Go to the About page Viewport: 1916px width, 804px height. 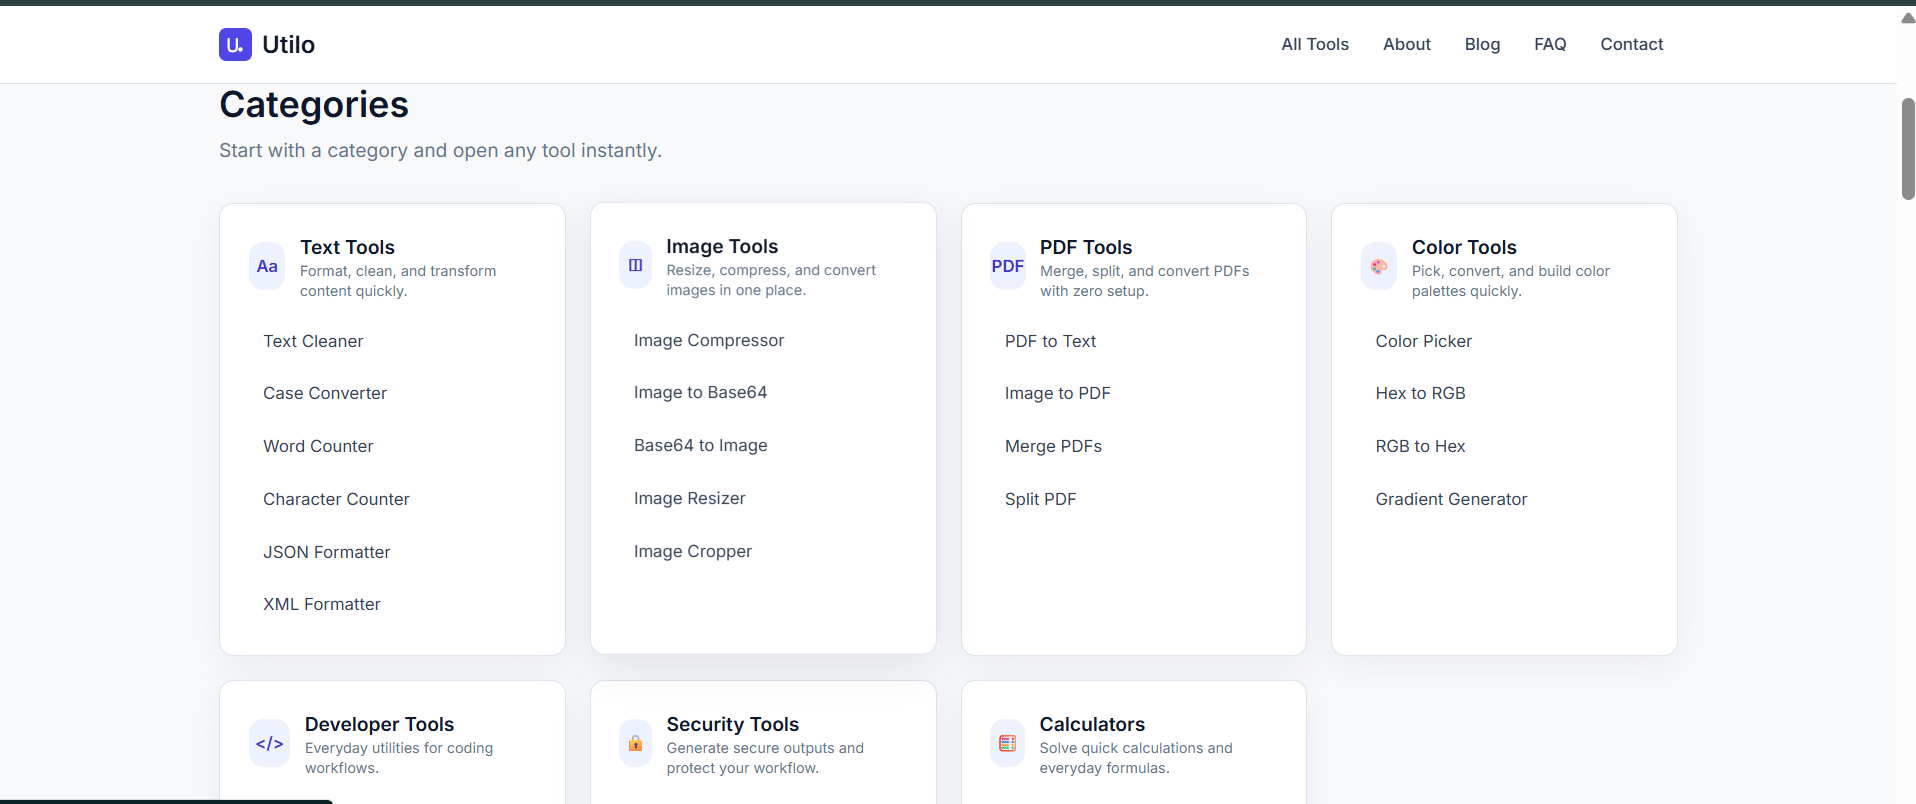[x=1407, y=44]
